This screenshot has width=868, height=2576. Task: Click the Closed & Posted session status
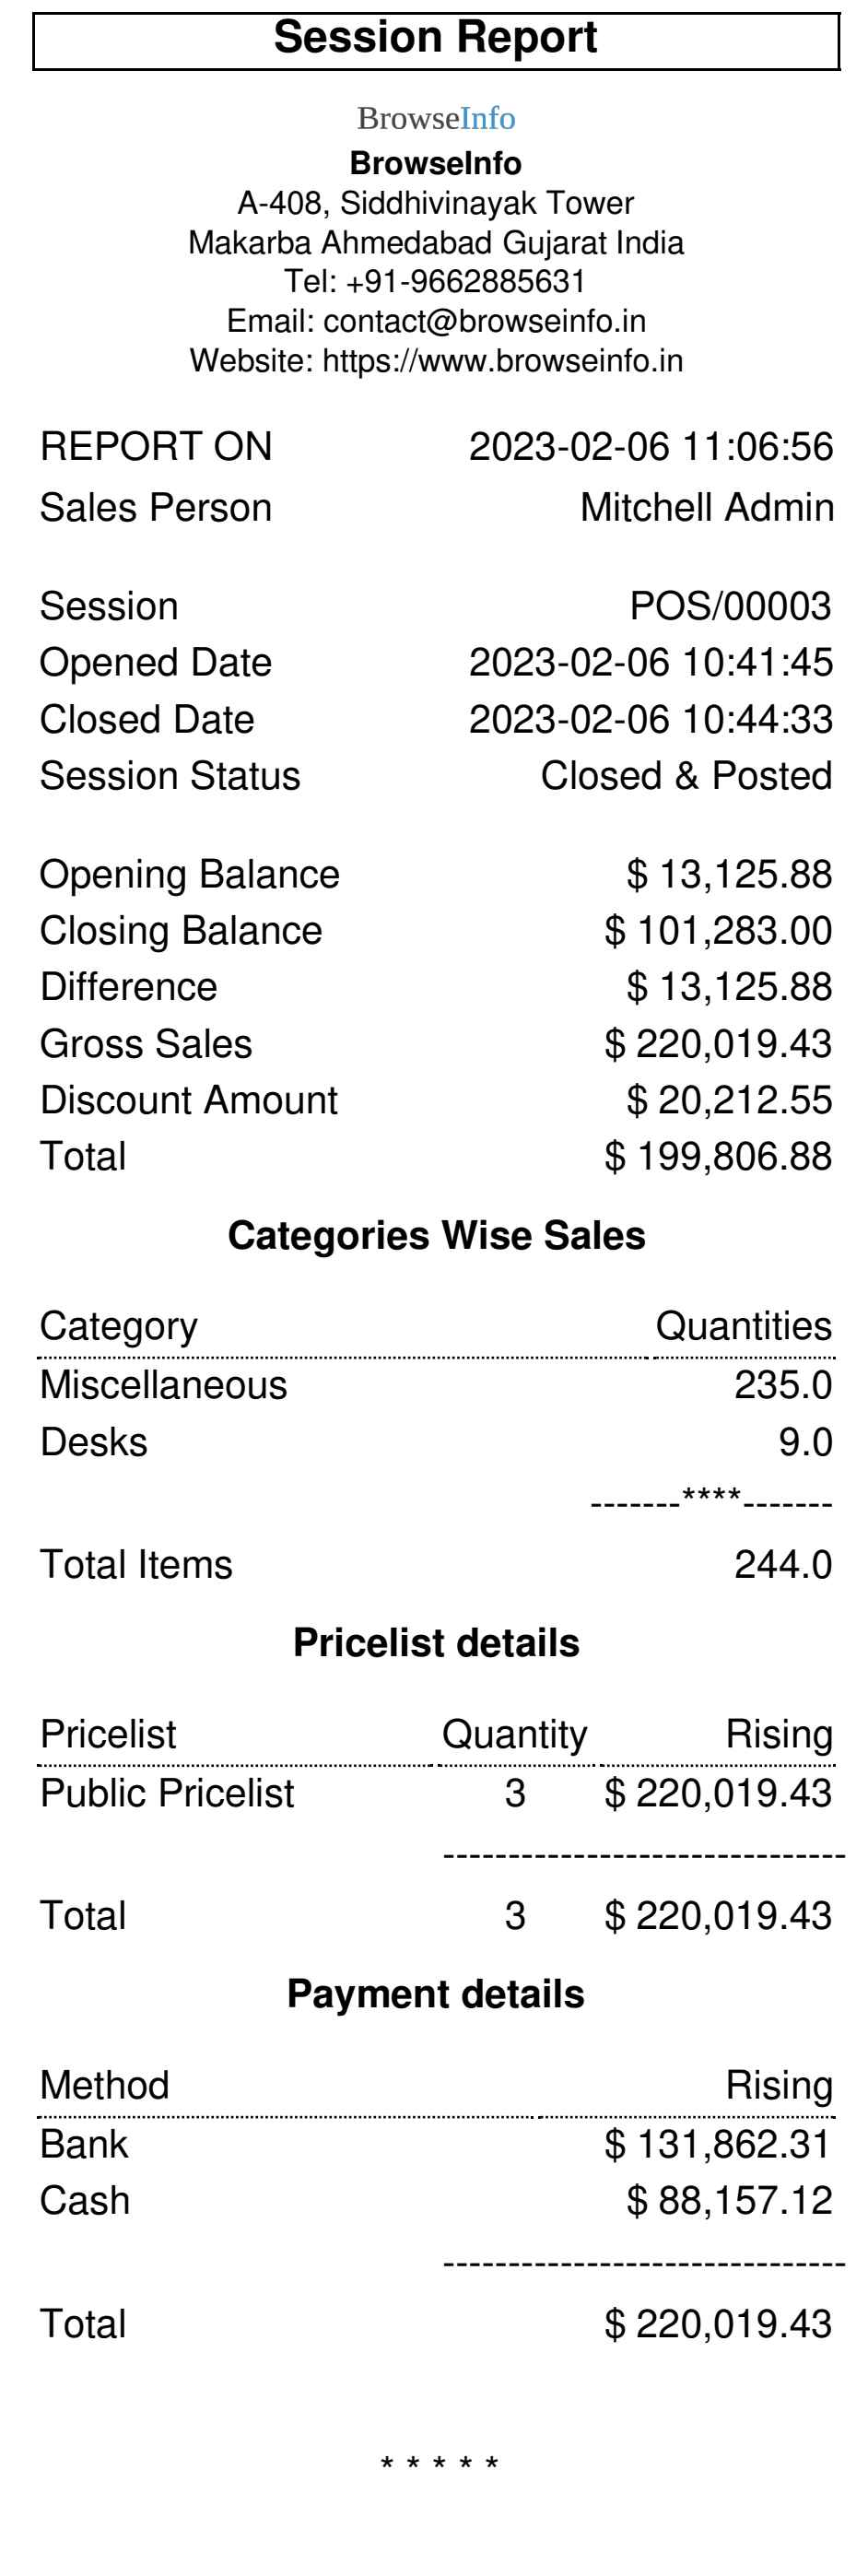(x=686, y=776)
